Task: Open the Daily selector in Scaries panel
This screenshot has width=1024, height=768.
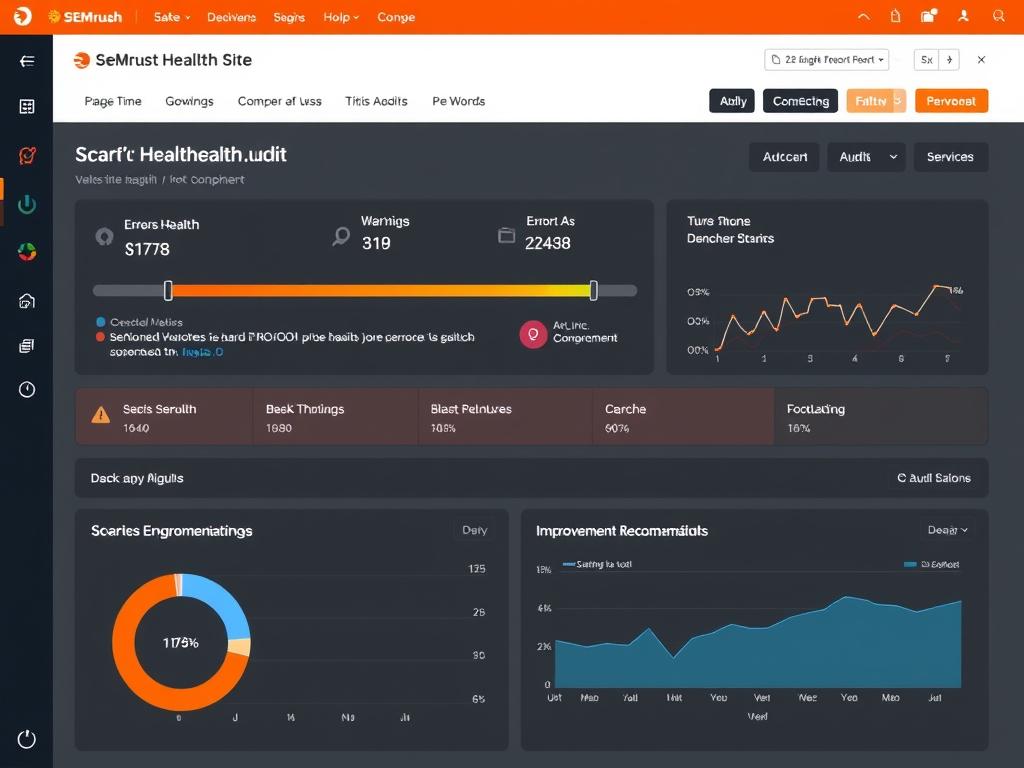Action: [475, 530]
